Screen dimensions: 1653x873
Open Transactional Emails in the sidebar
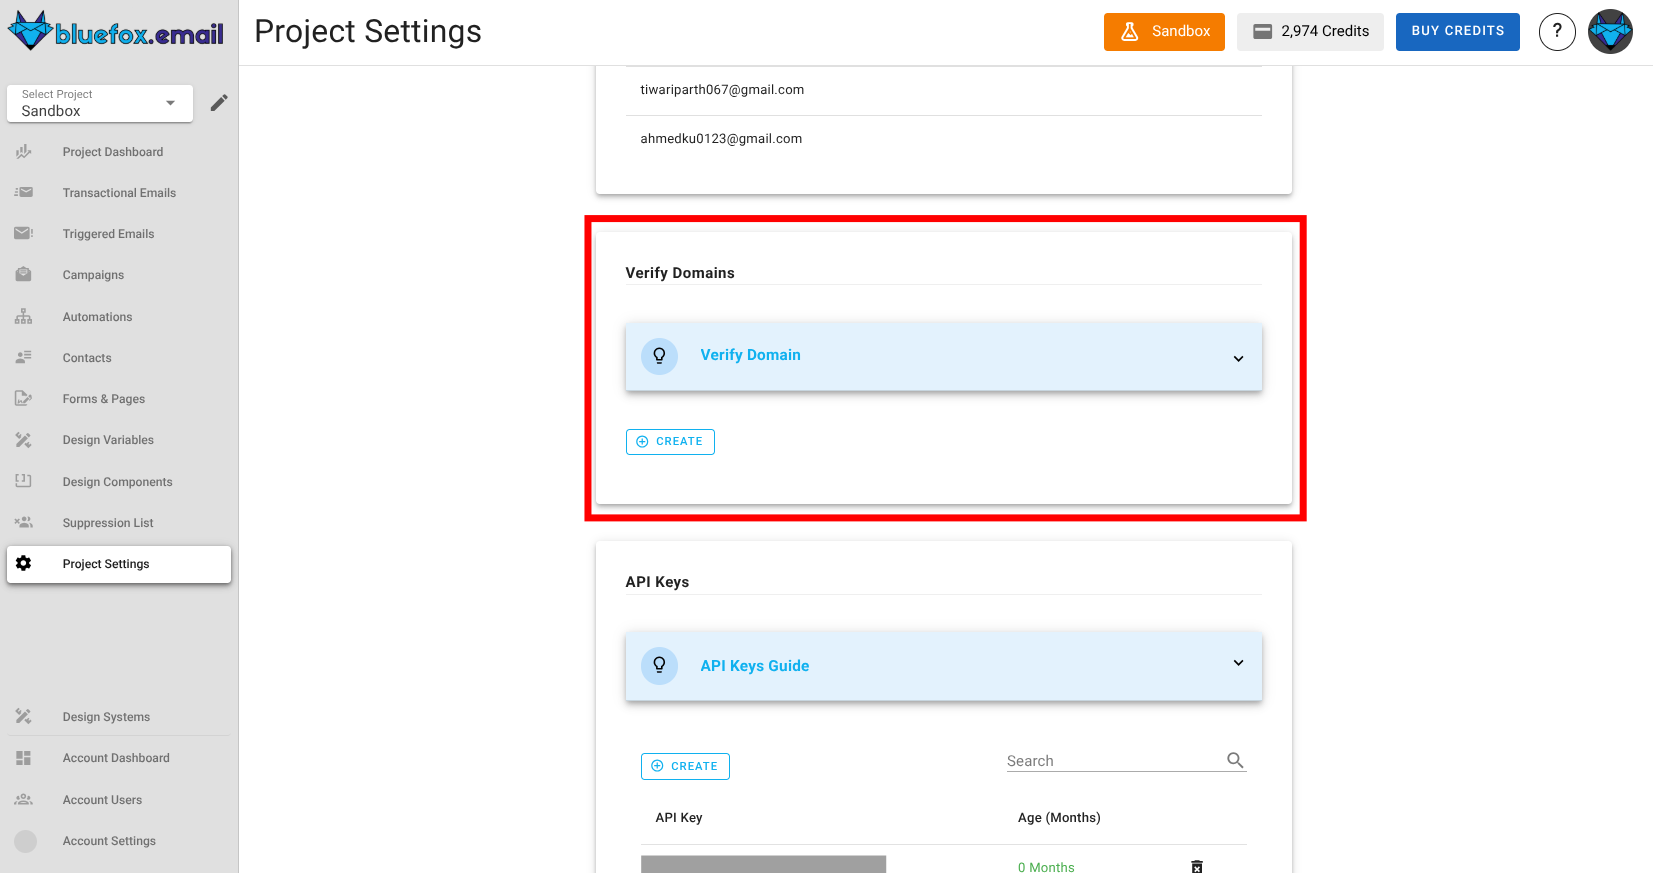tap(119, 193)
